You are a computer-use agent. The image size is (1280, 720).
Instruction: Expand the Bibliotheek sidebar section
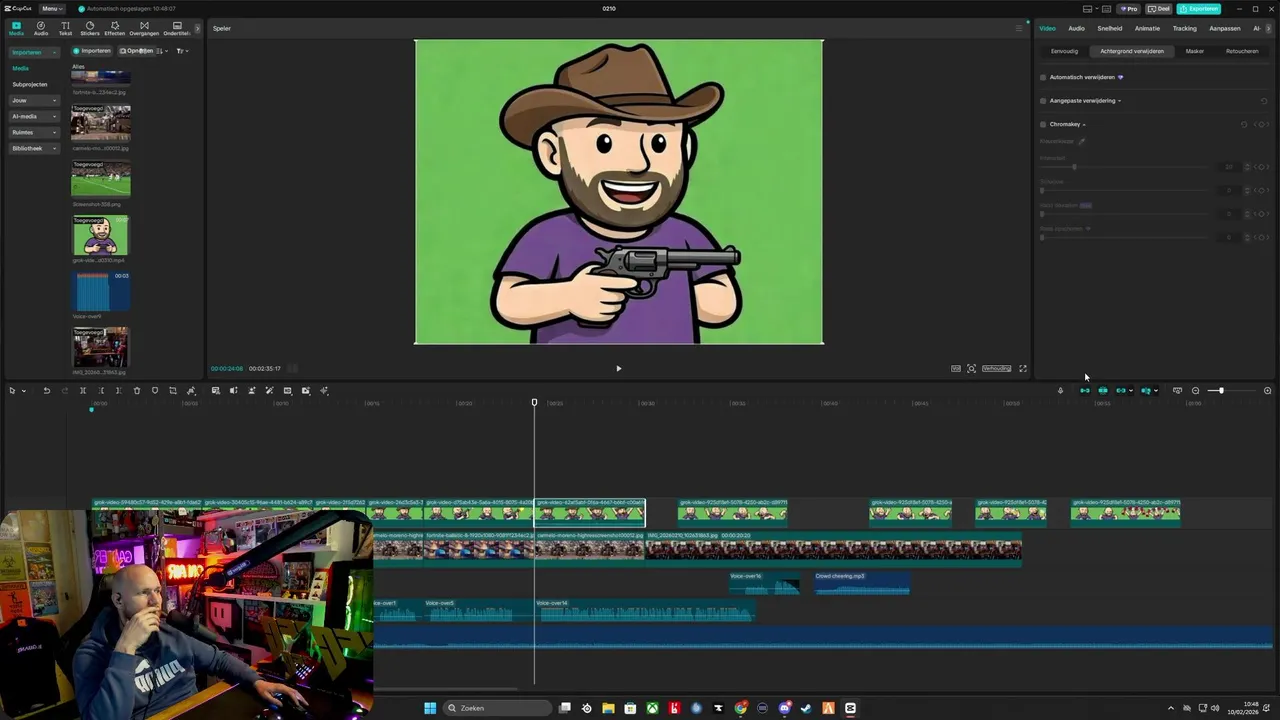click(x=35, y=148)
